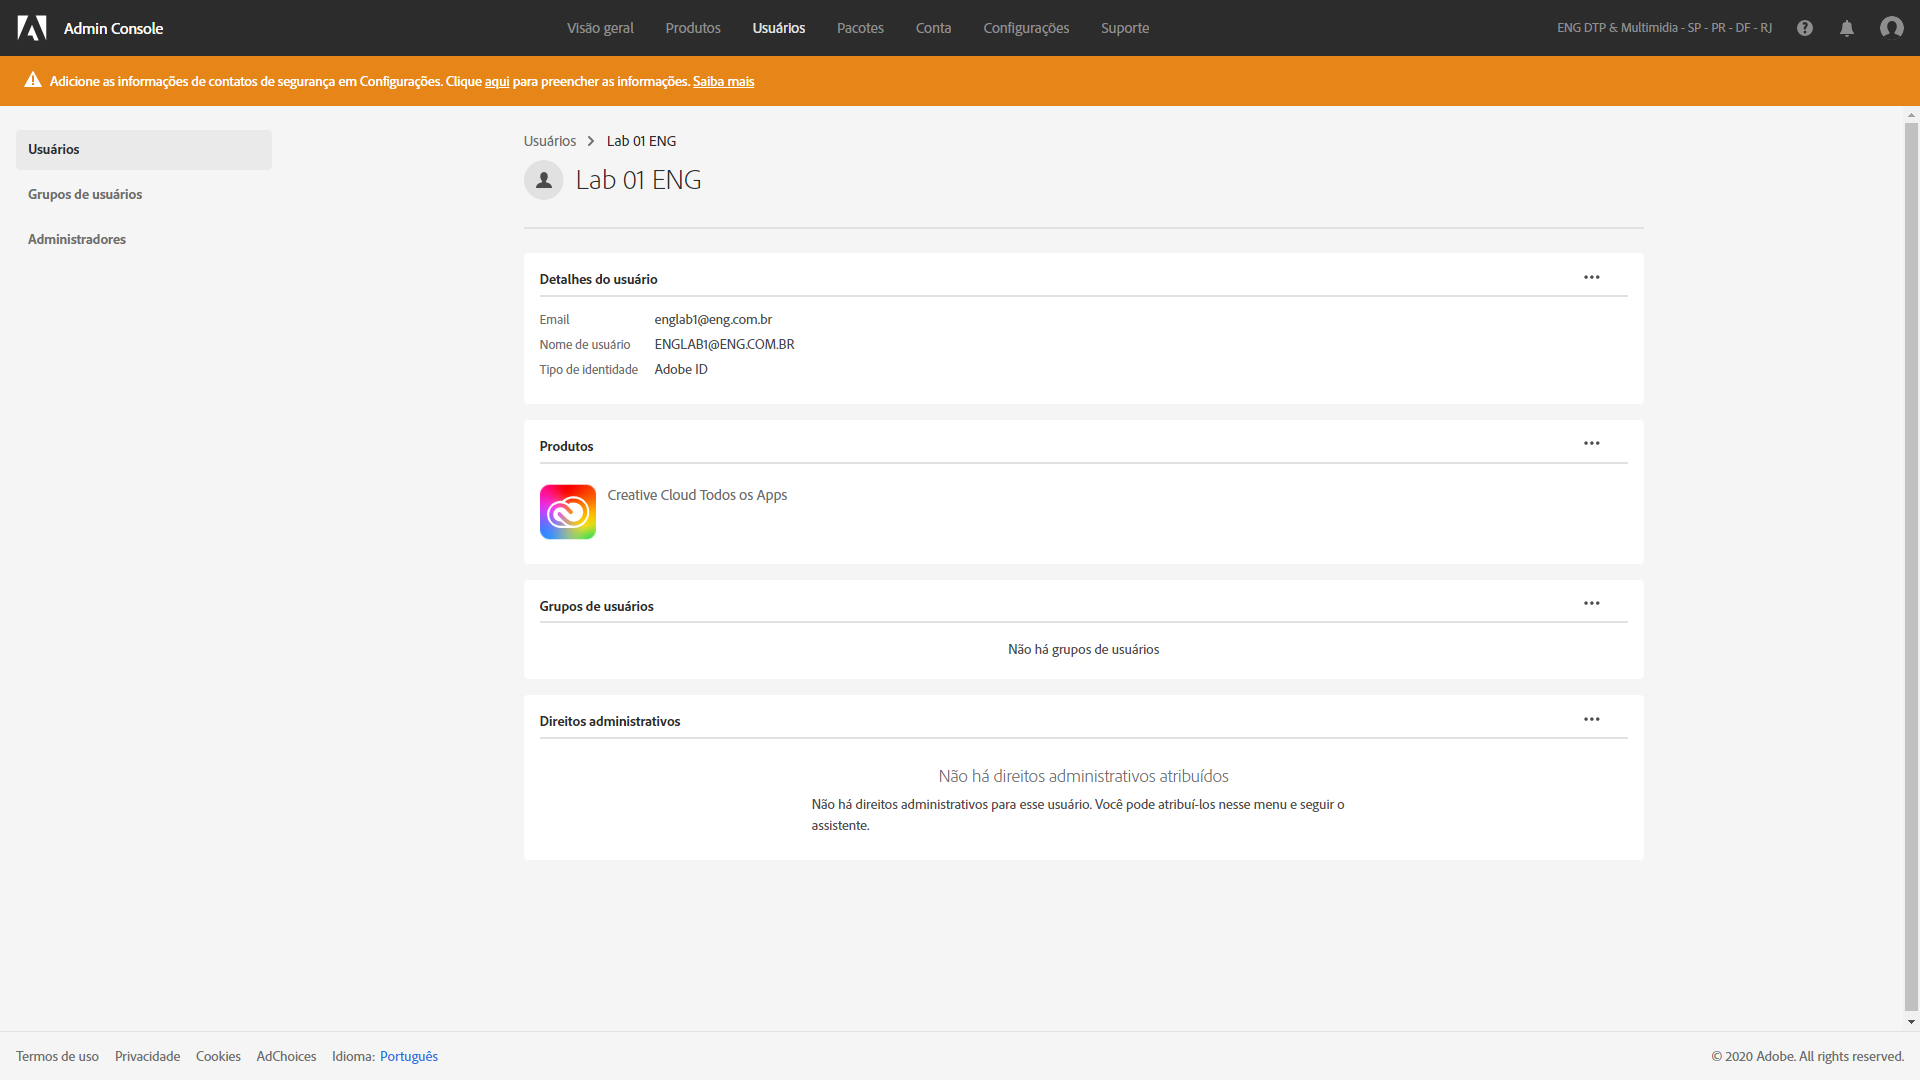Open the help question mark icon

pyautogui.click(x=1805, y=28)
